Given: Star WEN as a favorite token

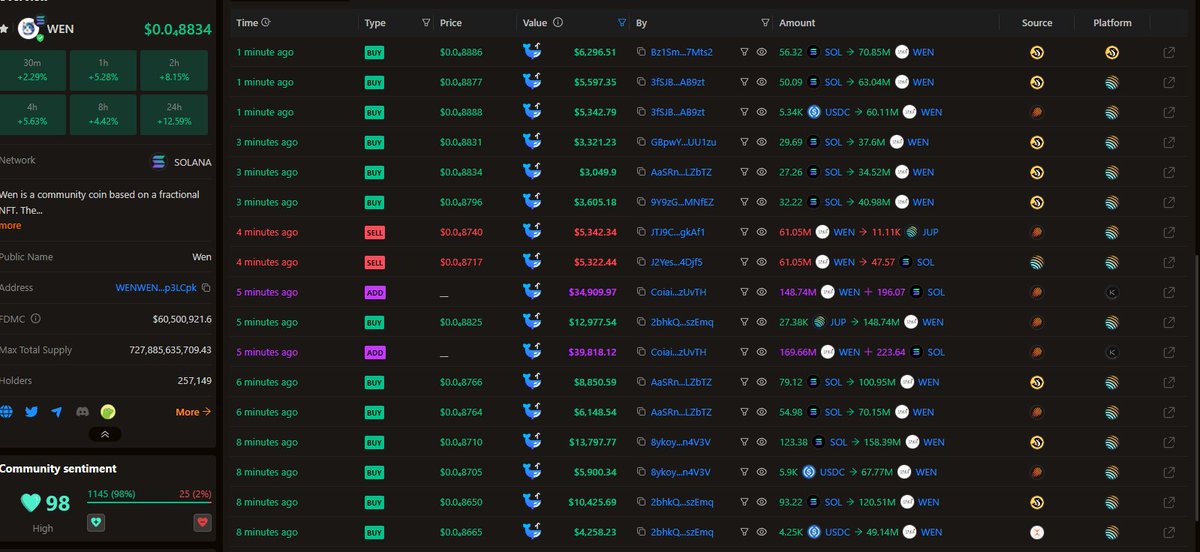Looking at the screenshot, I should click(x=4, y=29).
